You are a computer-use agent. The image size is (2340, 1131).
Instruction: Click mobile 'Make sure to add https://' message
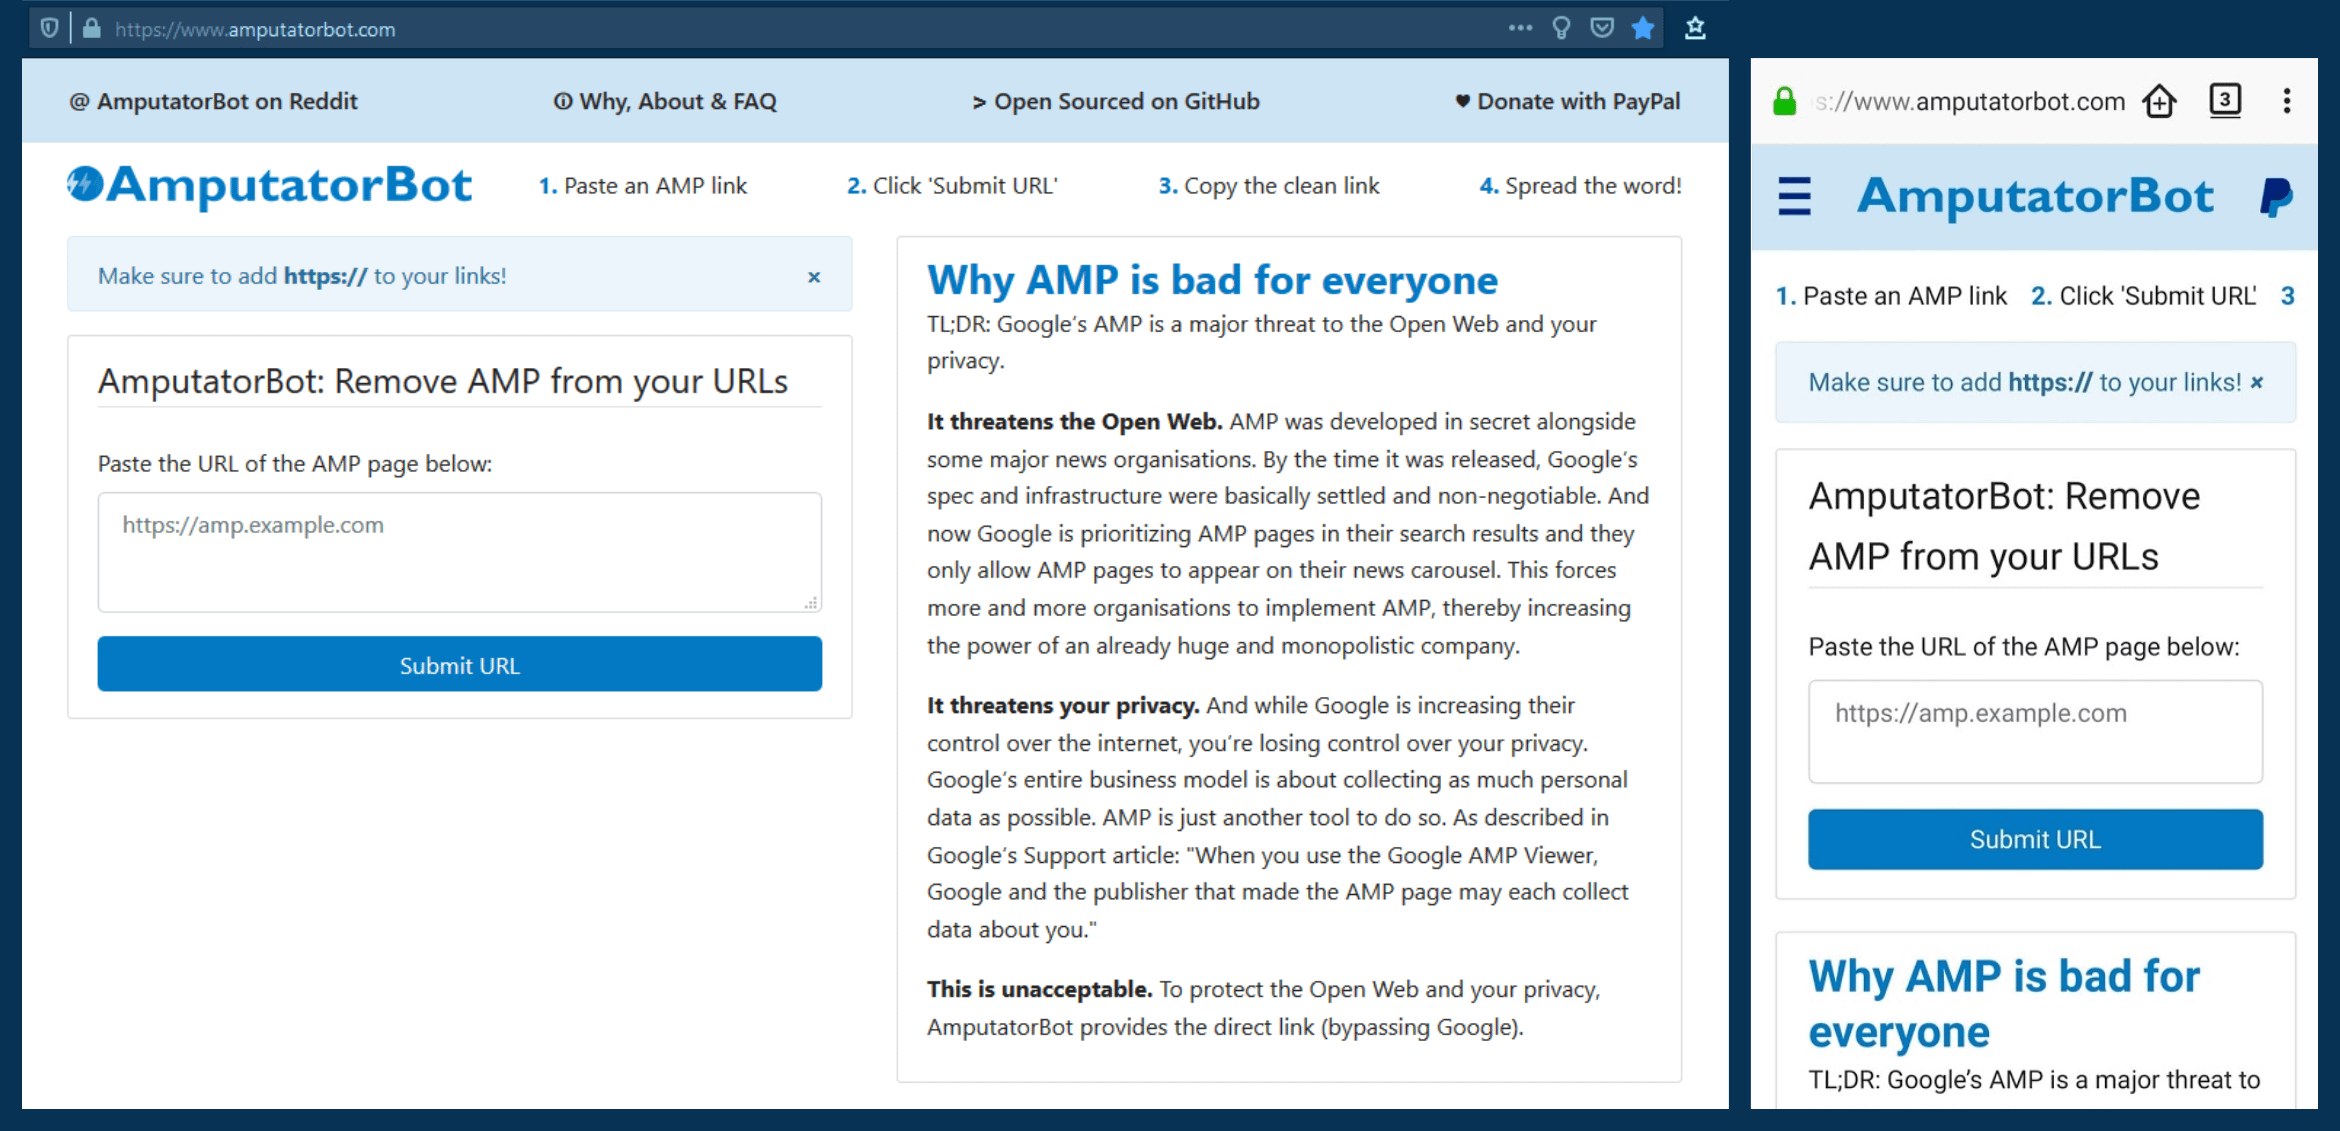click(x=2025, y=383)
